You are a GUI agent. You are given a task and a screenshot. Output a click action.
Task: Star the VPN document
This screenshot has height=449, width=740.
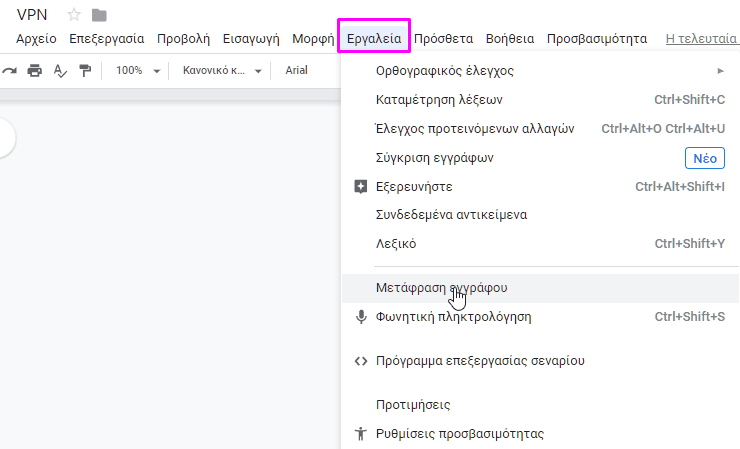(74, 15)
